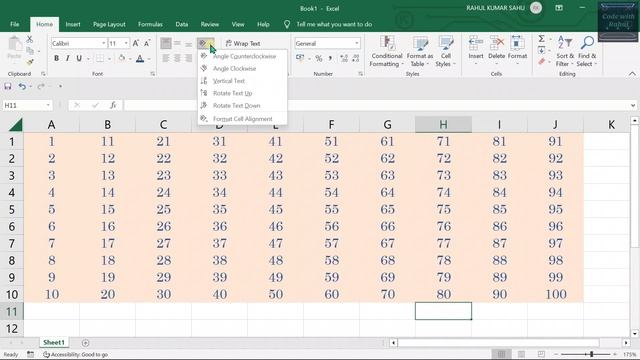
Task: Click the Bold formatting icon
Action: coord(56,58)
